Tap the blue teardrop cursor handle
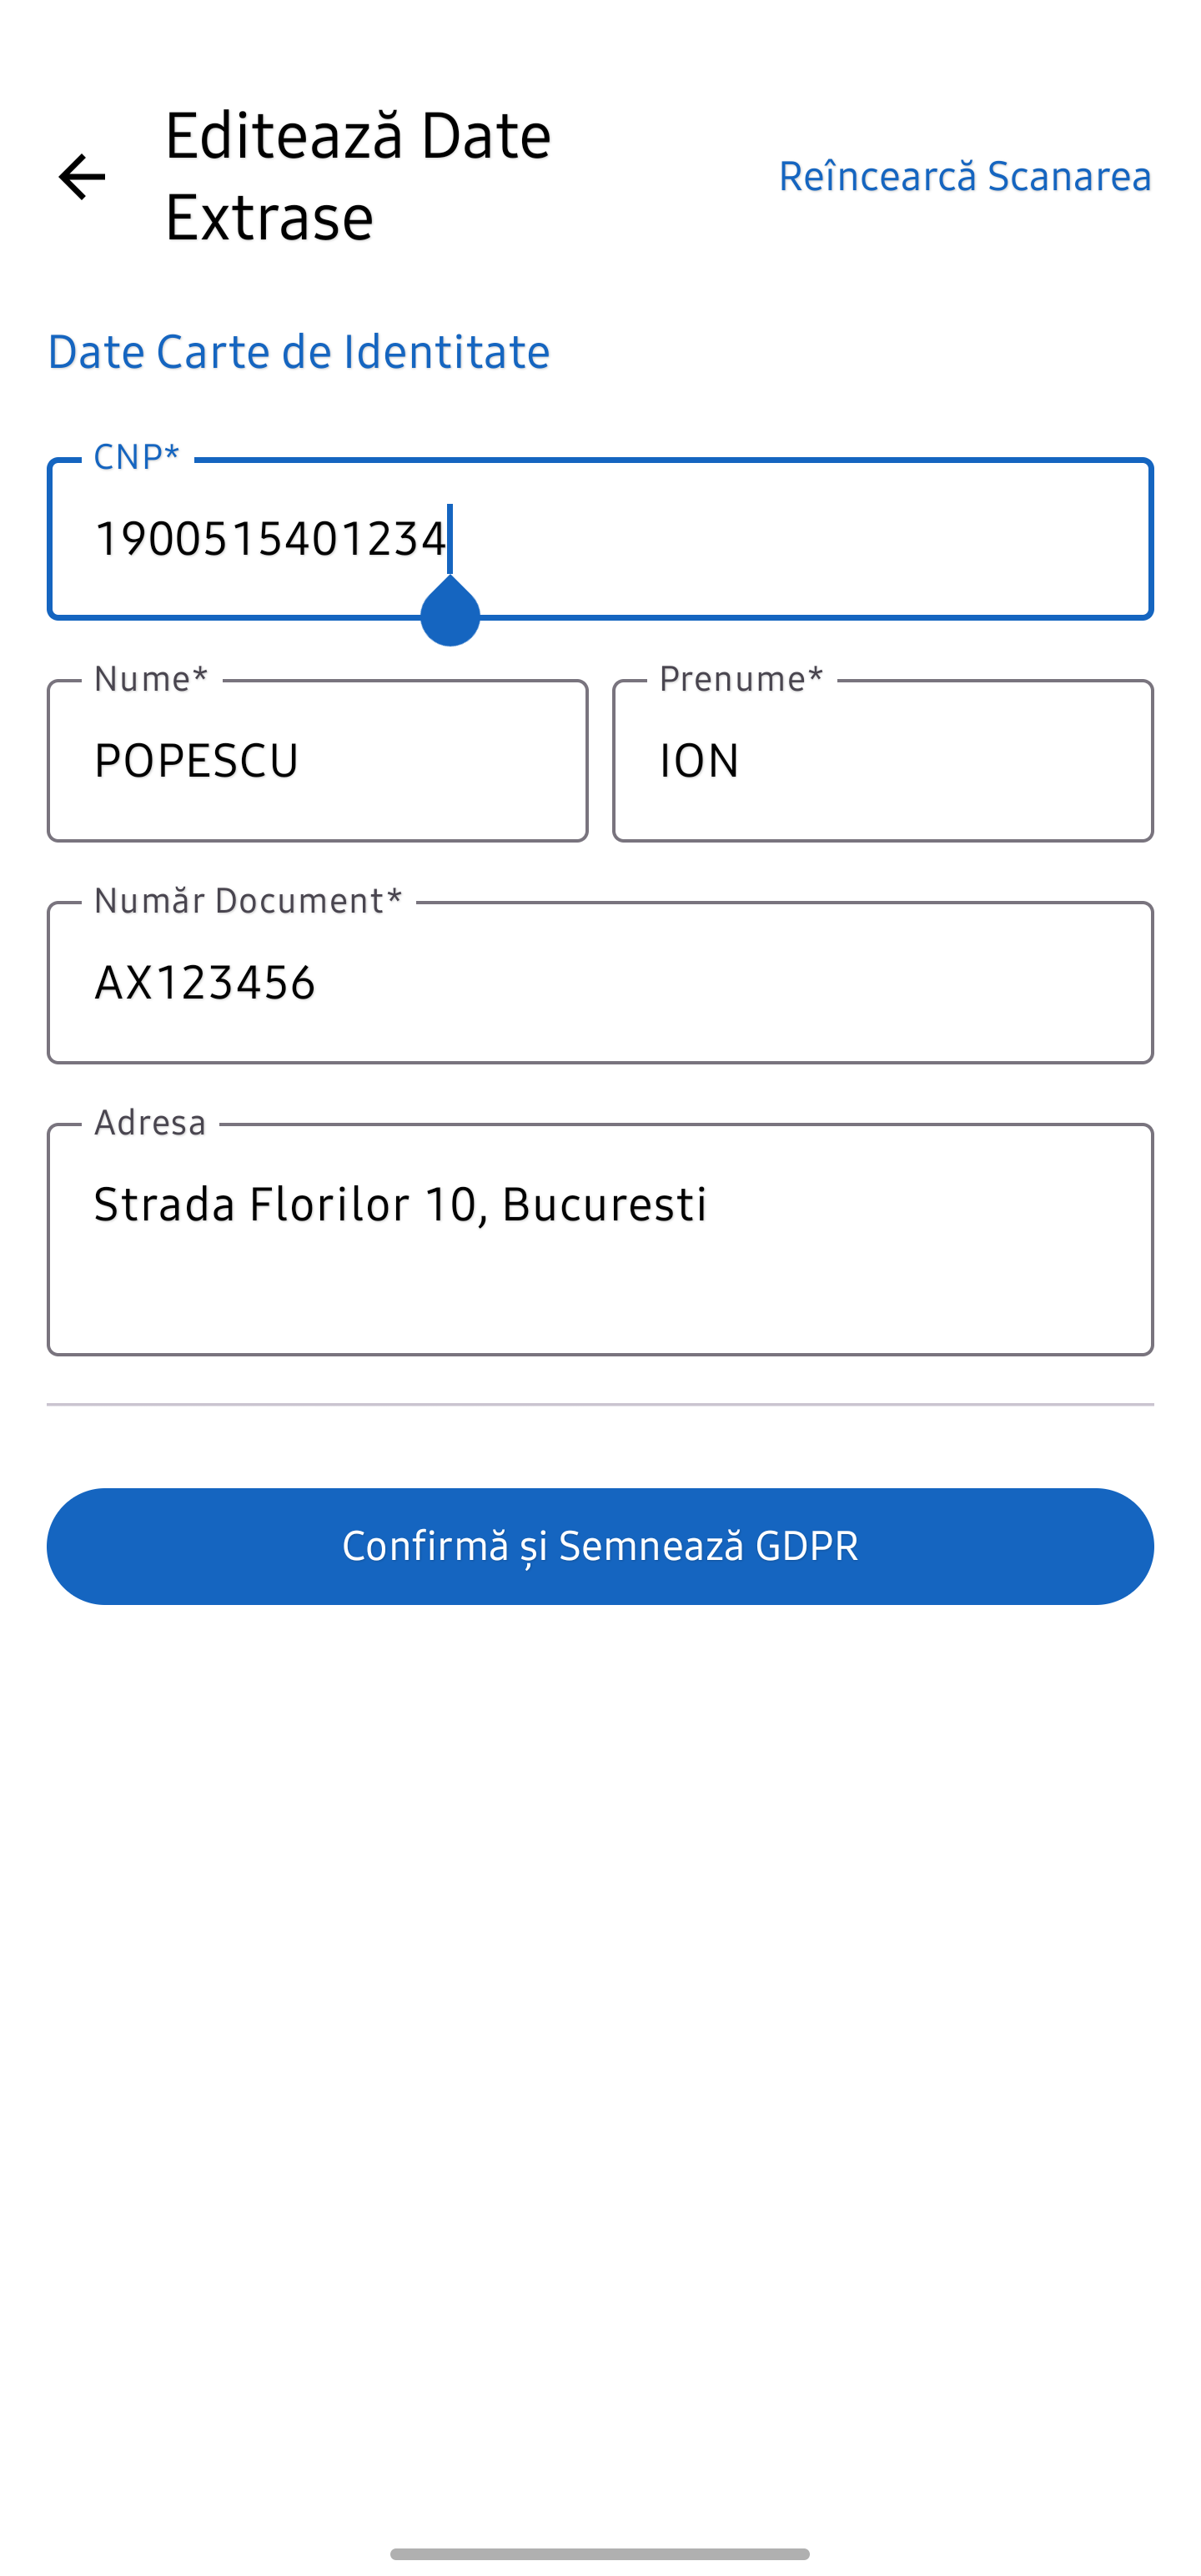 click(x=450, y=612)
